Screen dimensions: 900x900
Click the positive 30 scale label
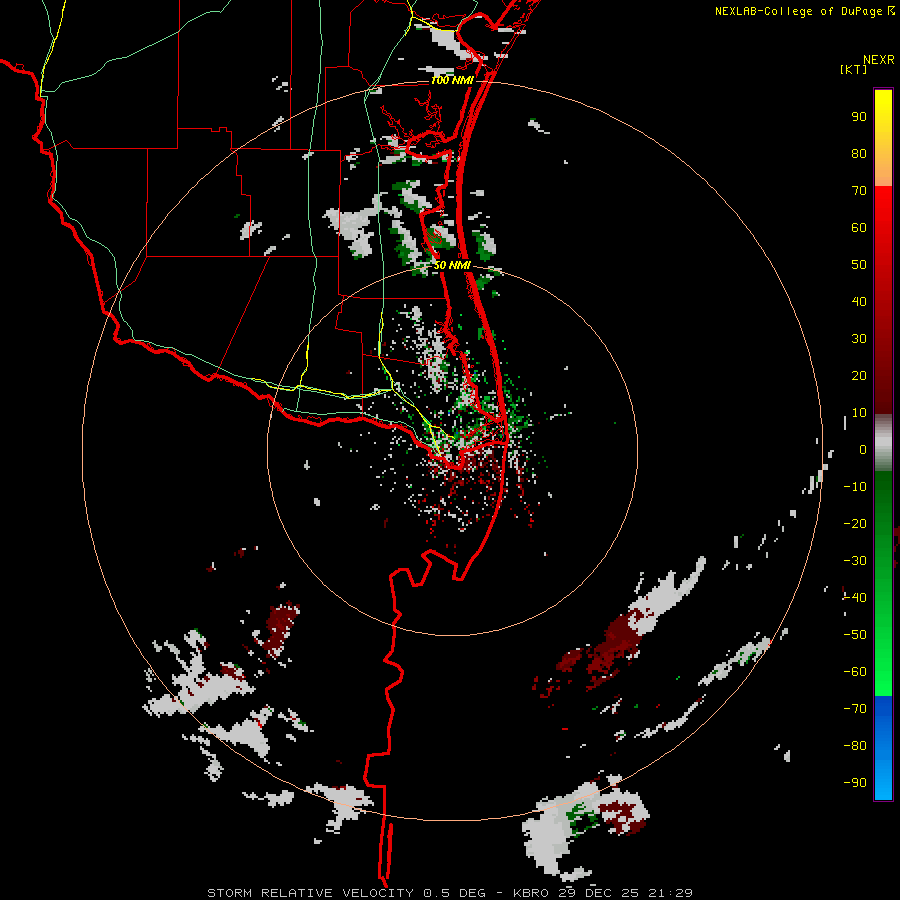tap(859, 339)
